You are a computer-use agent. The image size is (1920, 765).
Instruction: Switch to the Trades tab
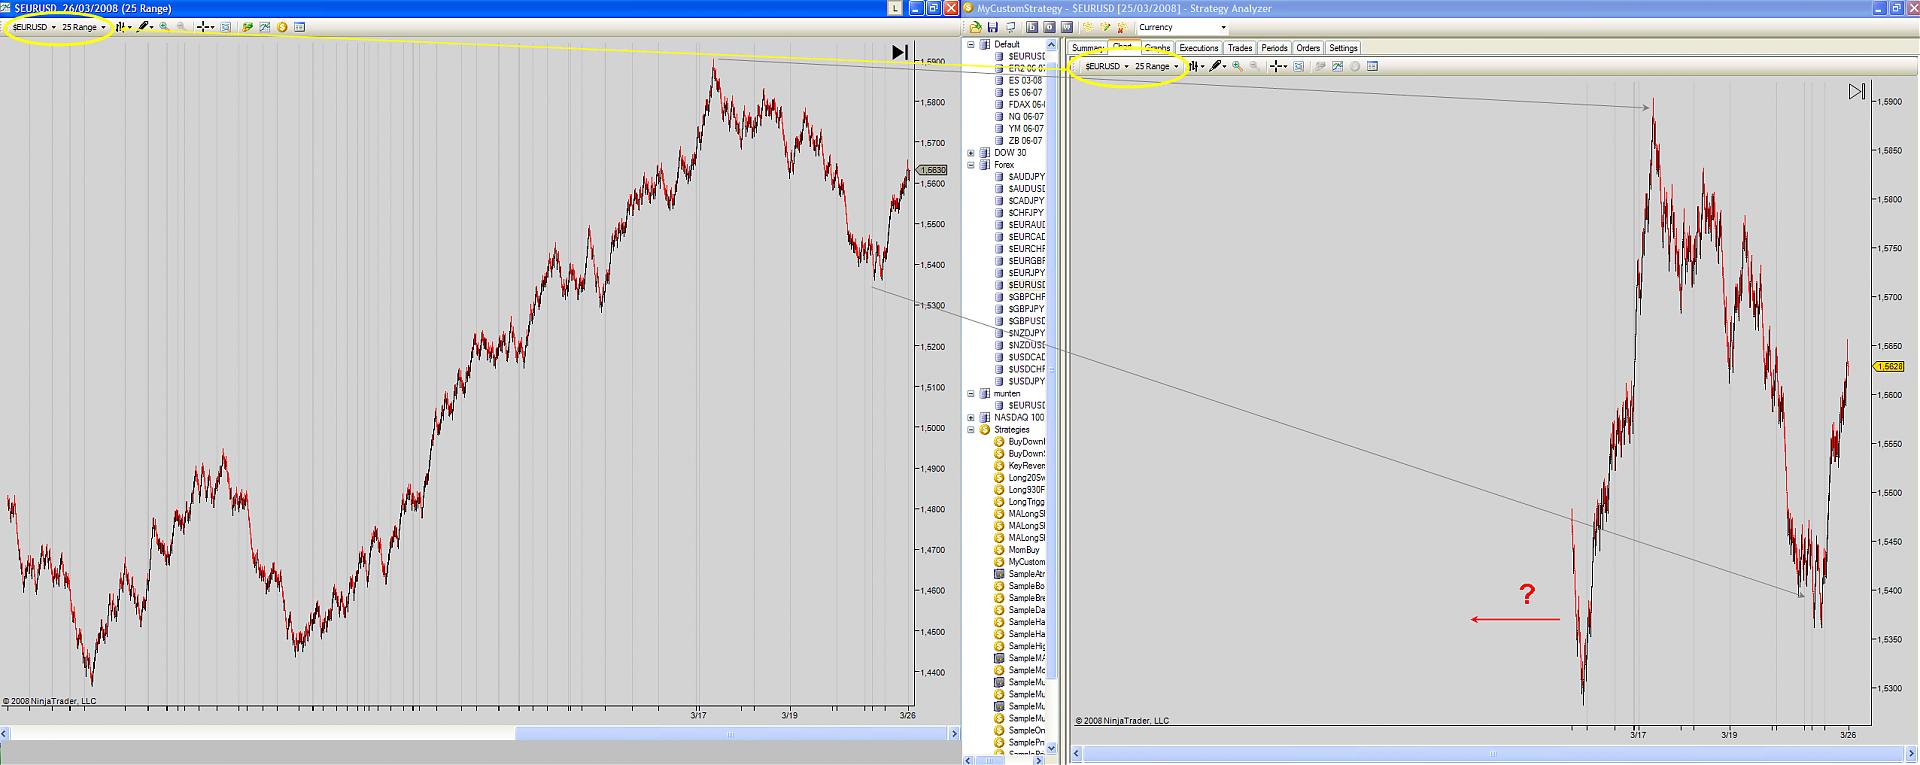[x=1240, y=48]
